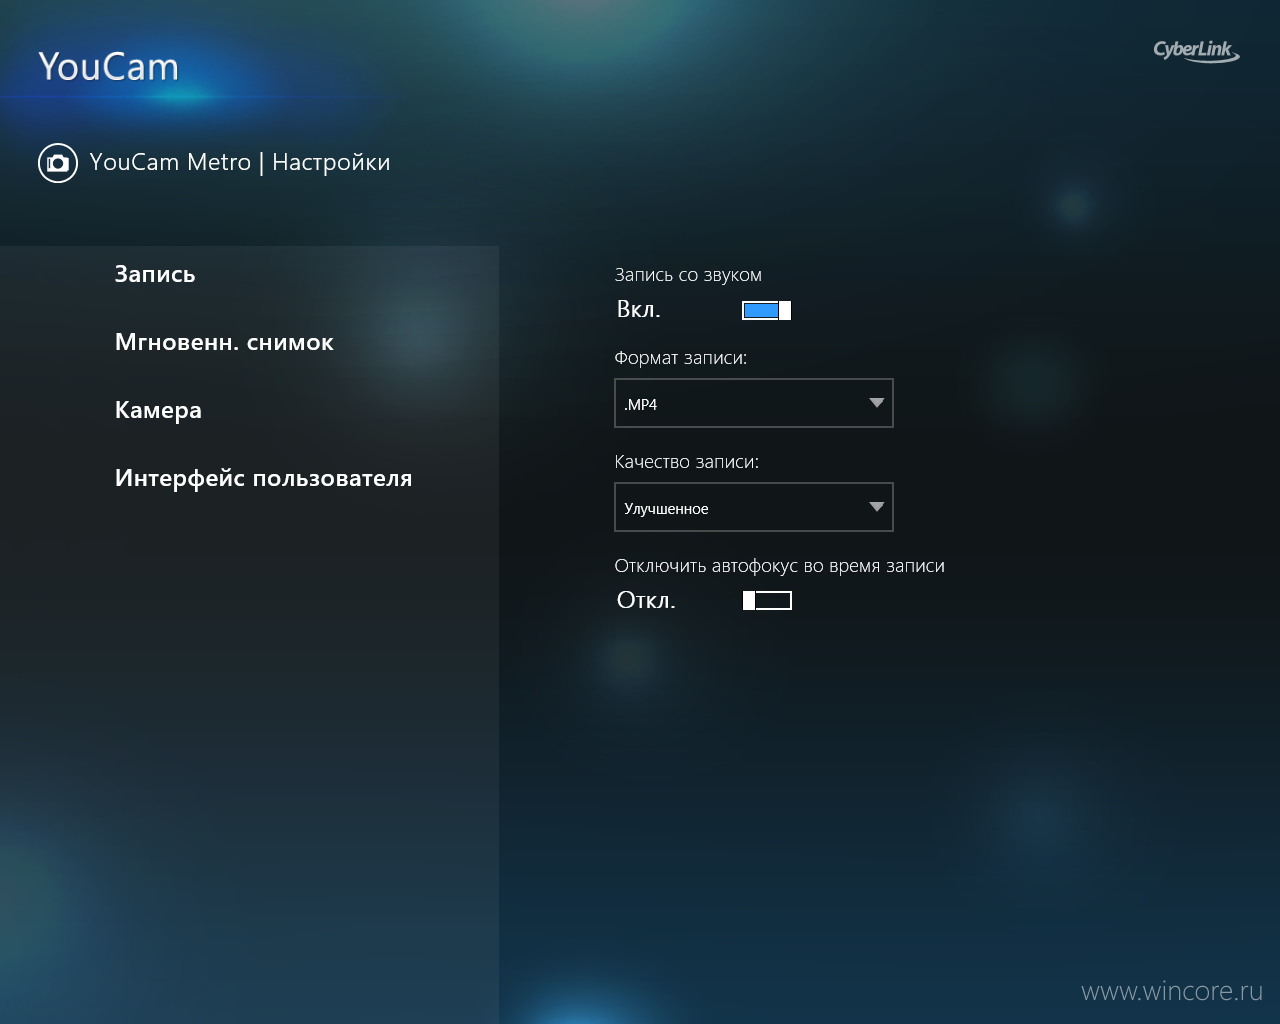Viewport: 1280px width, 1024px height.
Task: Open the Интерфейс пользователя section
Action: point(263,478)
